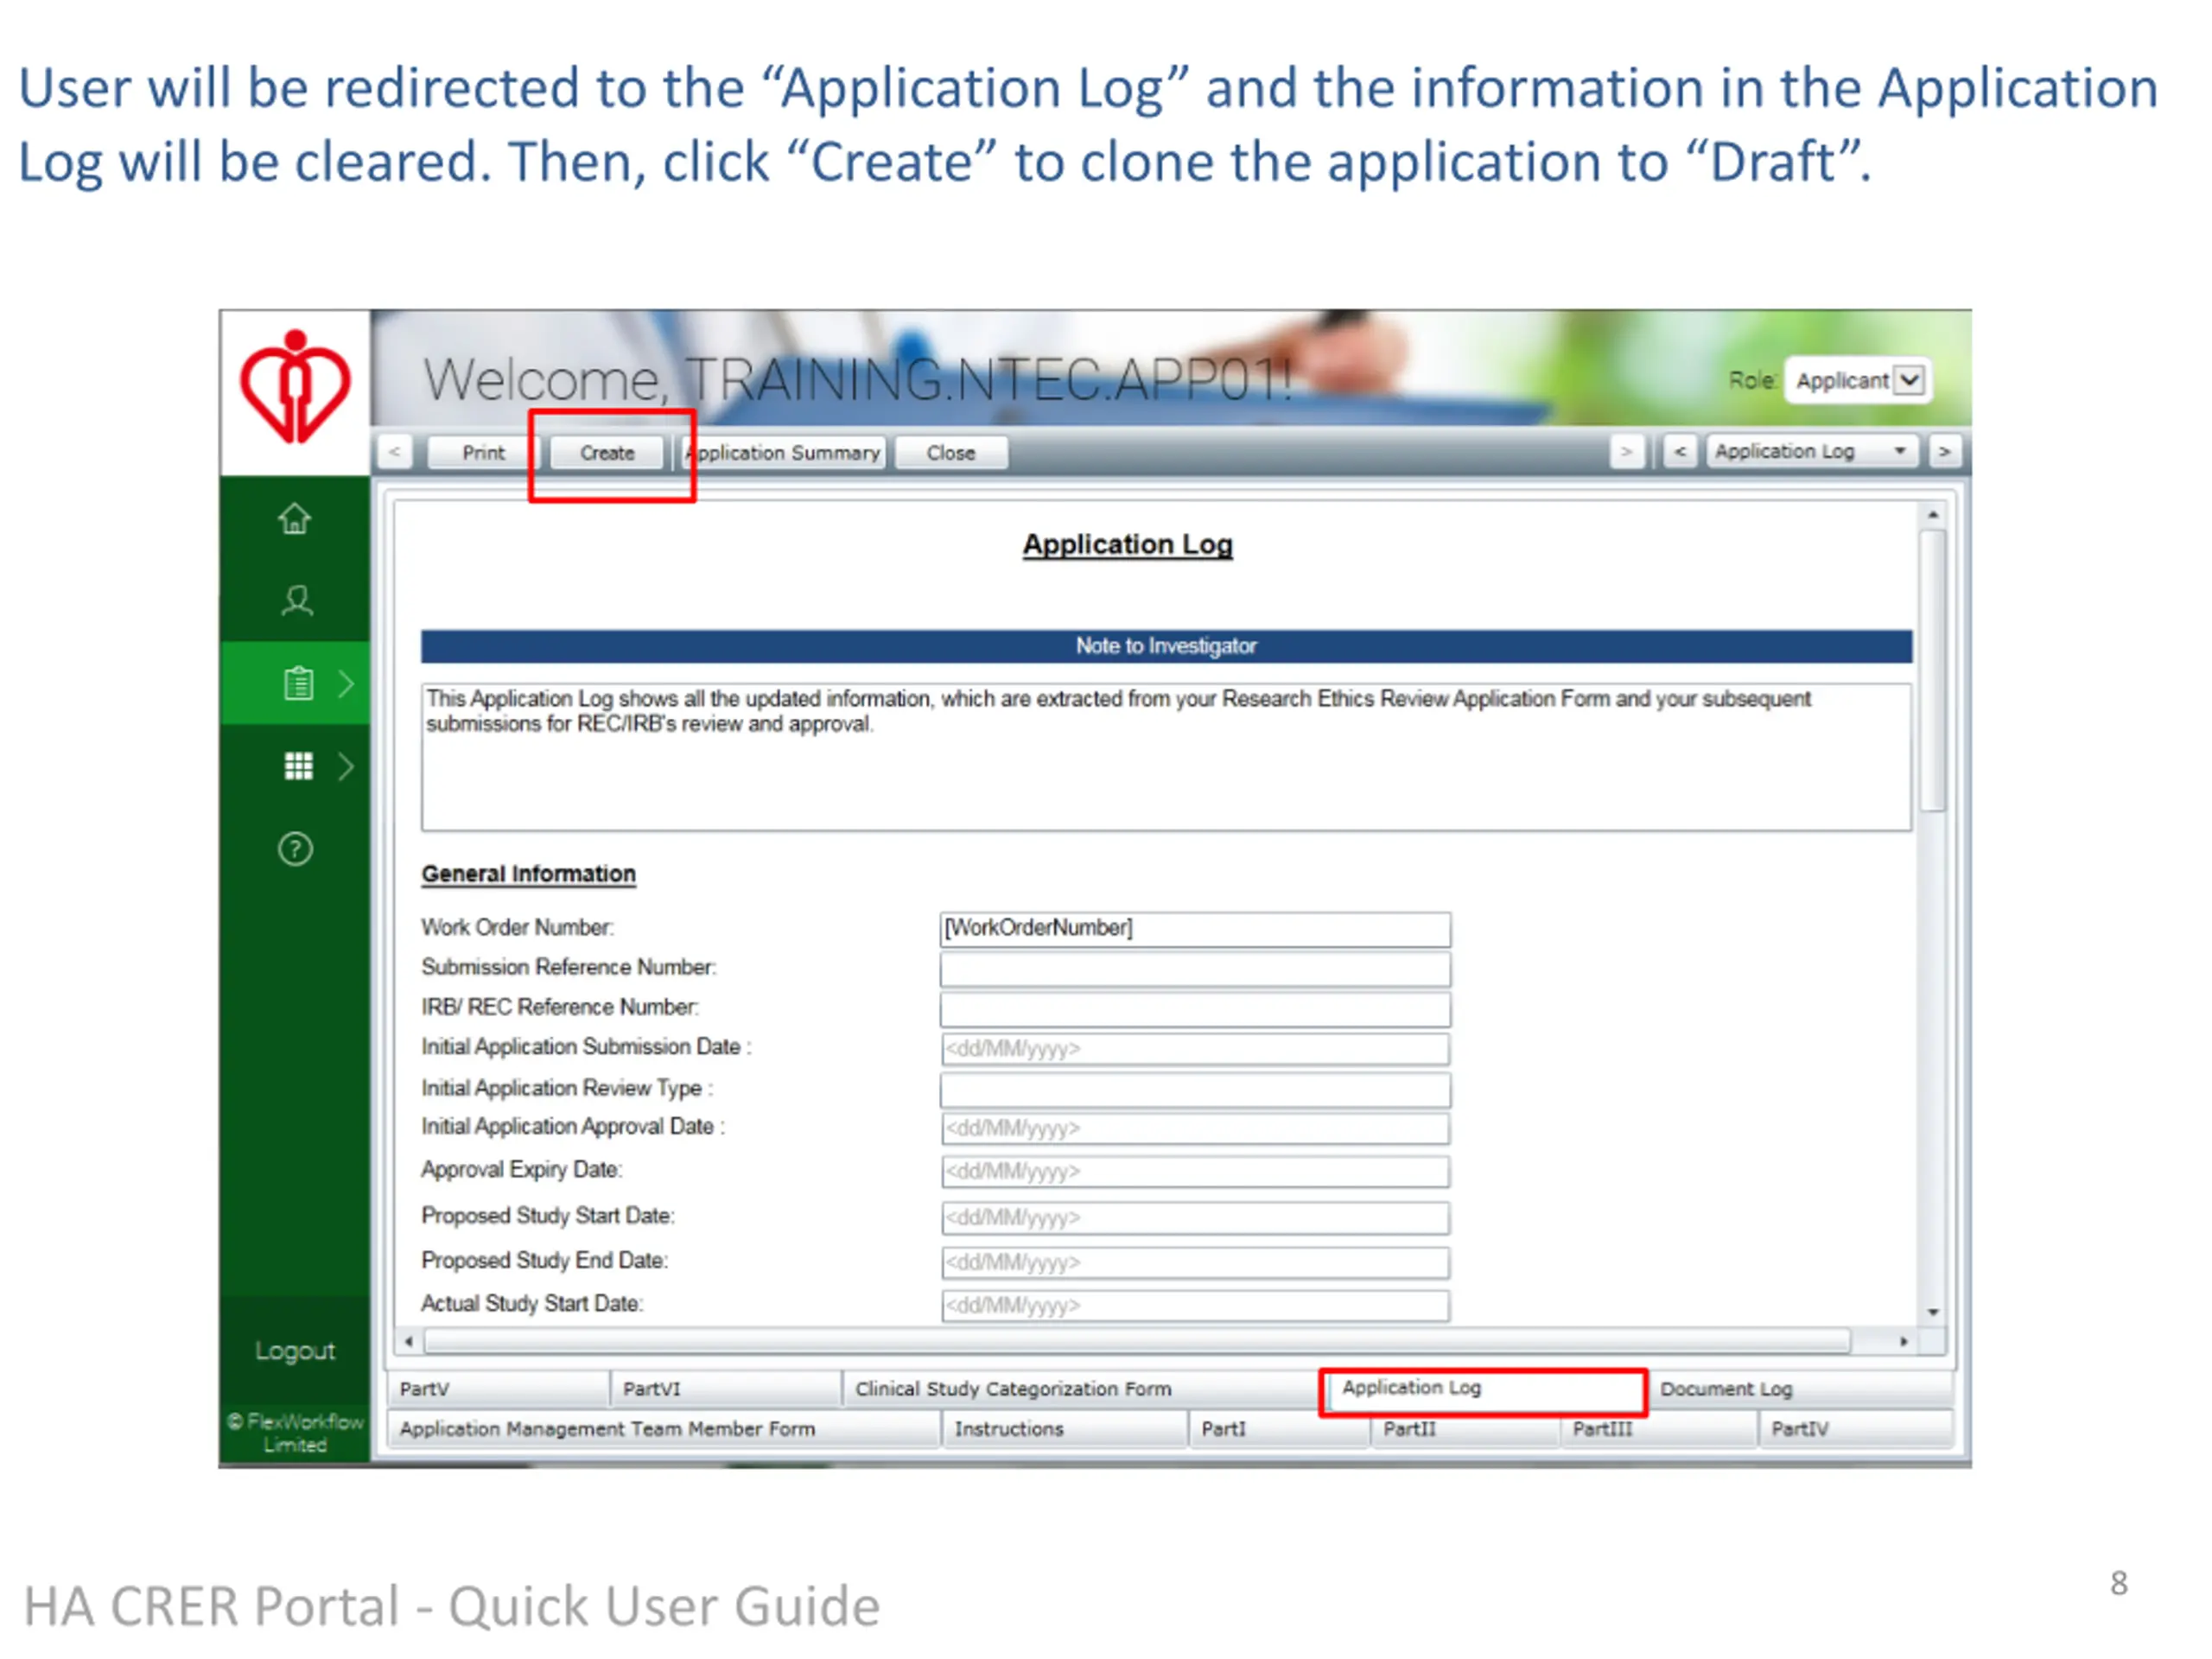Click the Hospital Authority heart logo
Image resolution: width=2212 pixels, height=1659 pixels.
295,389
